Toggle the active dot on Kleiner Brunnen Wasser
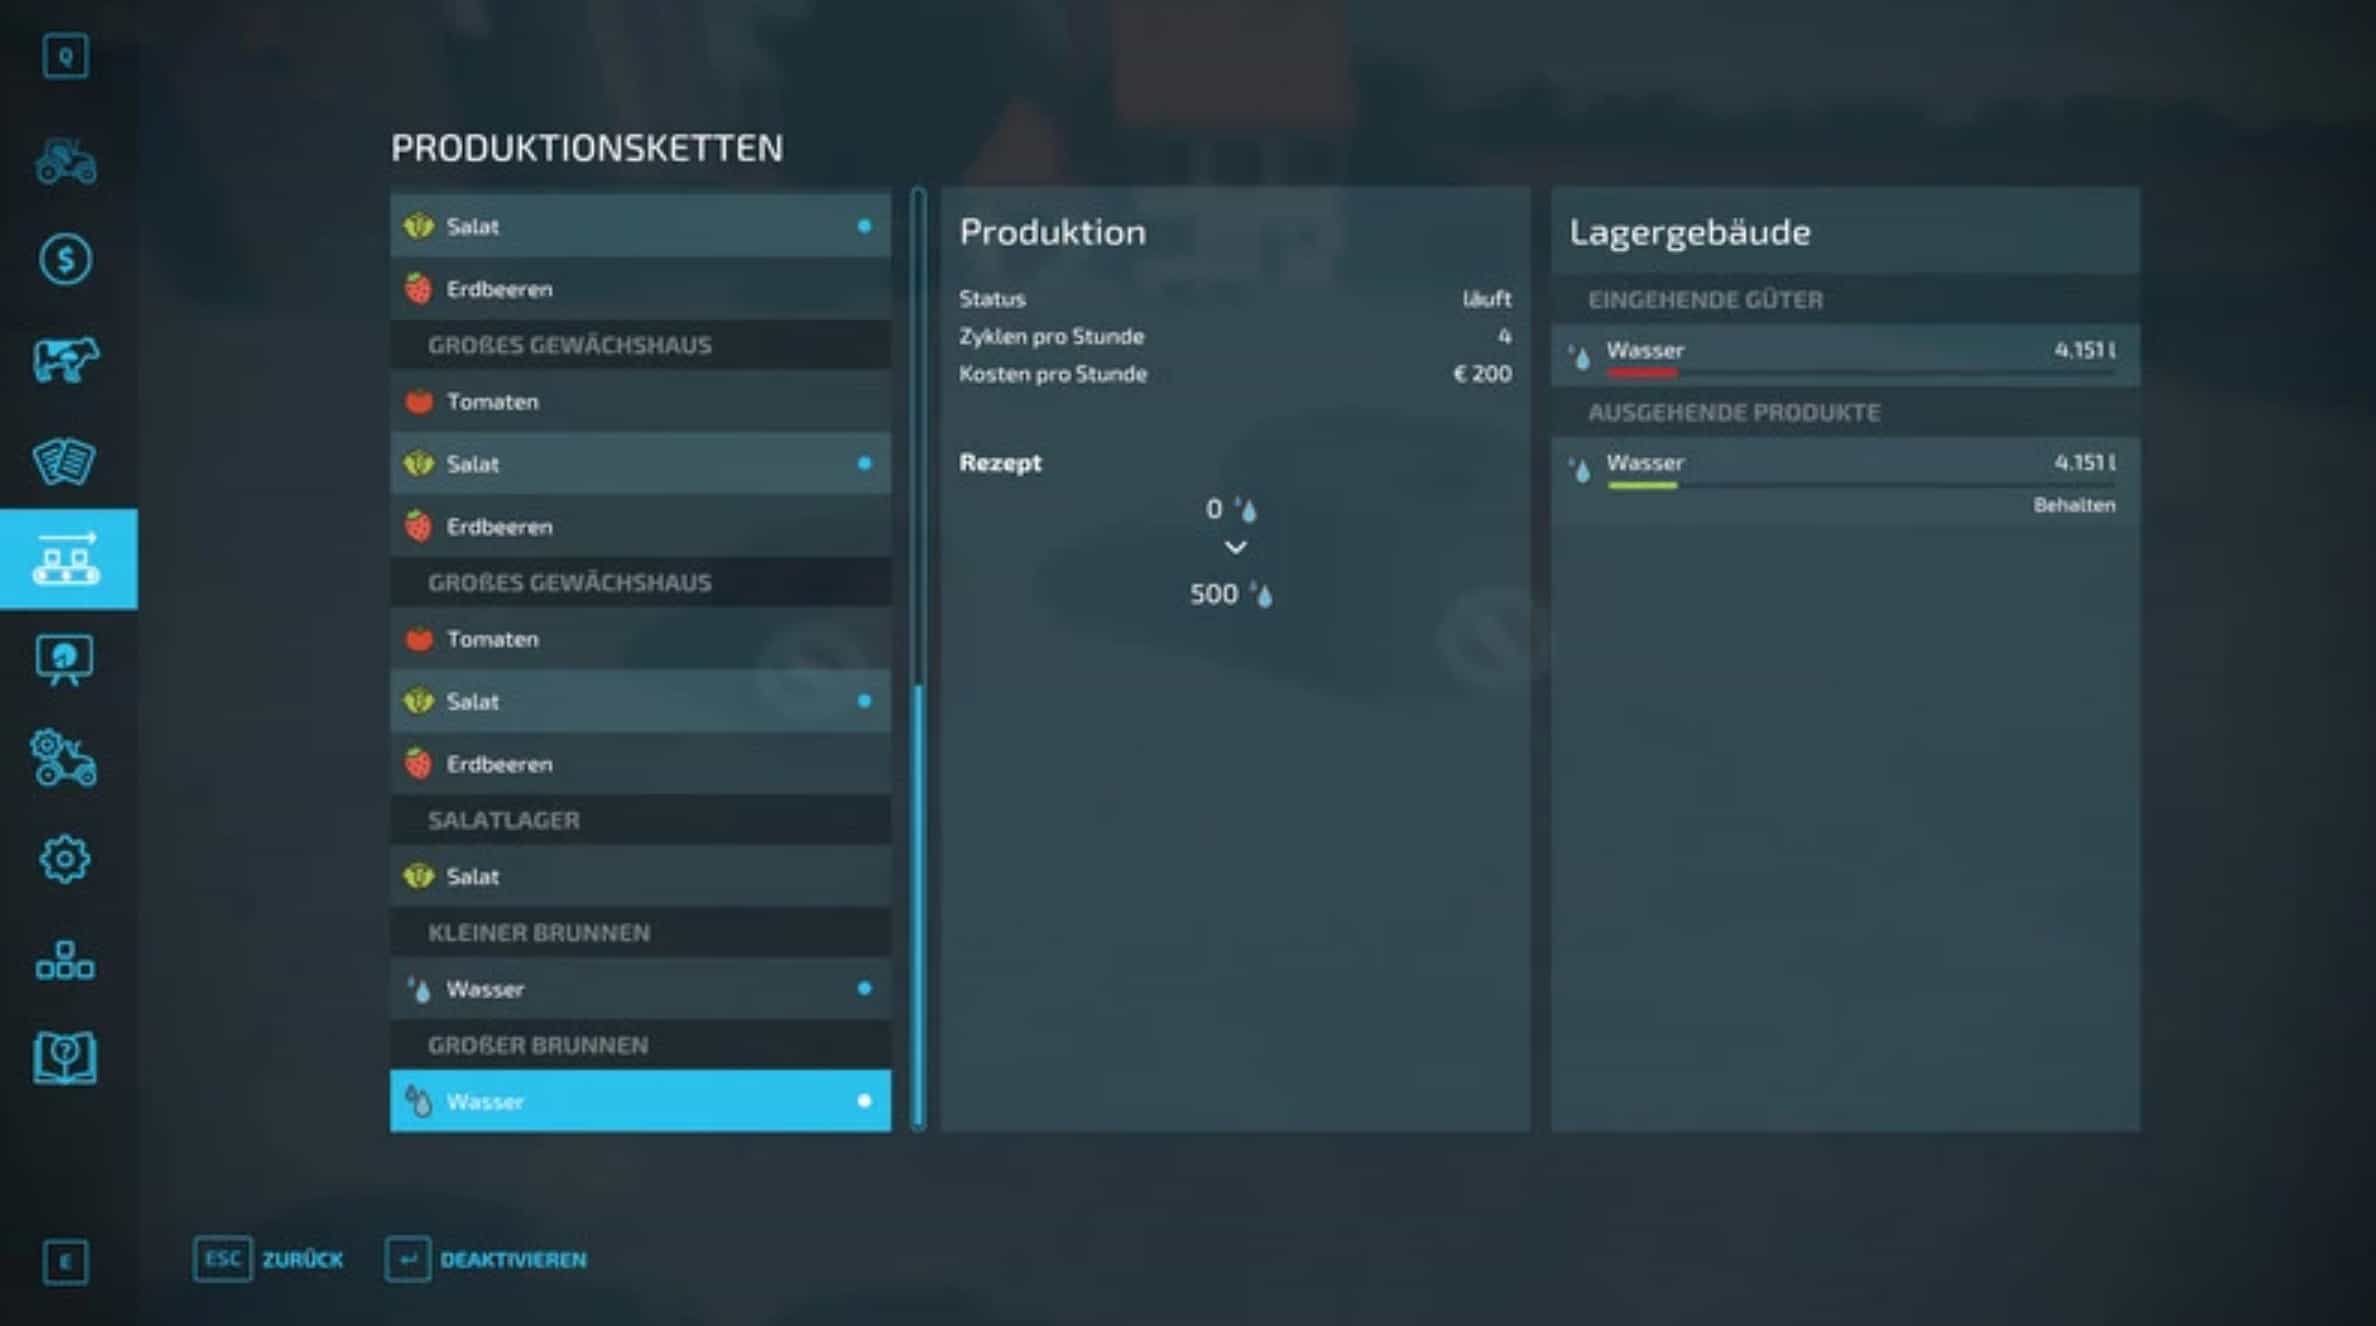Screen dimensions: 2376x1326 point(864,989)
